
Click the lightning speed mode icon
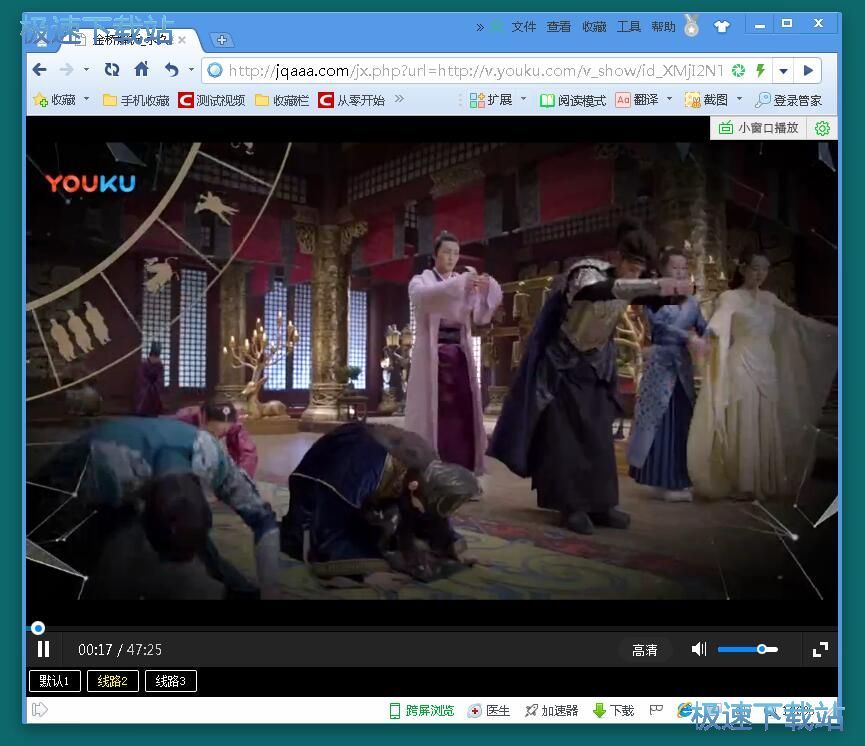point(761,71)
